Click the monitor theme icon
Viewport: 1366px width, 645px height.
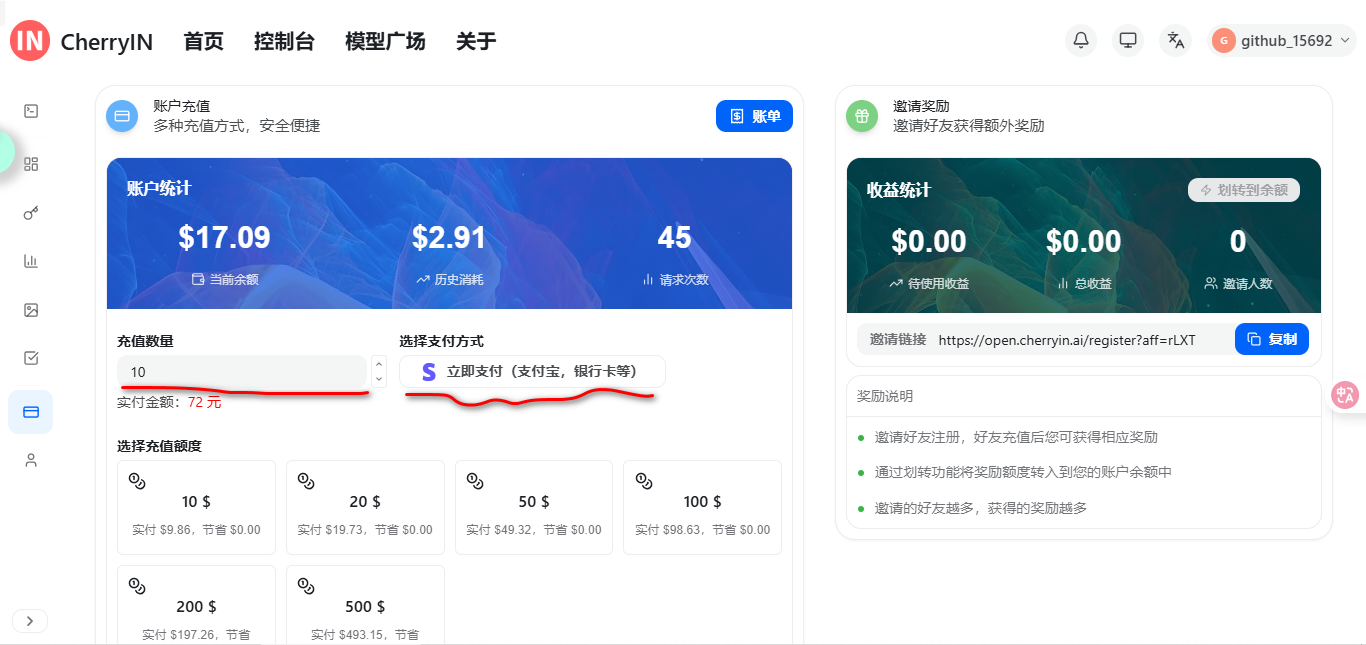click(1128, 40)
